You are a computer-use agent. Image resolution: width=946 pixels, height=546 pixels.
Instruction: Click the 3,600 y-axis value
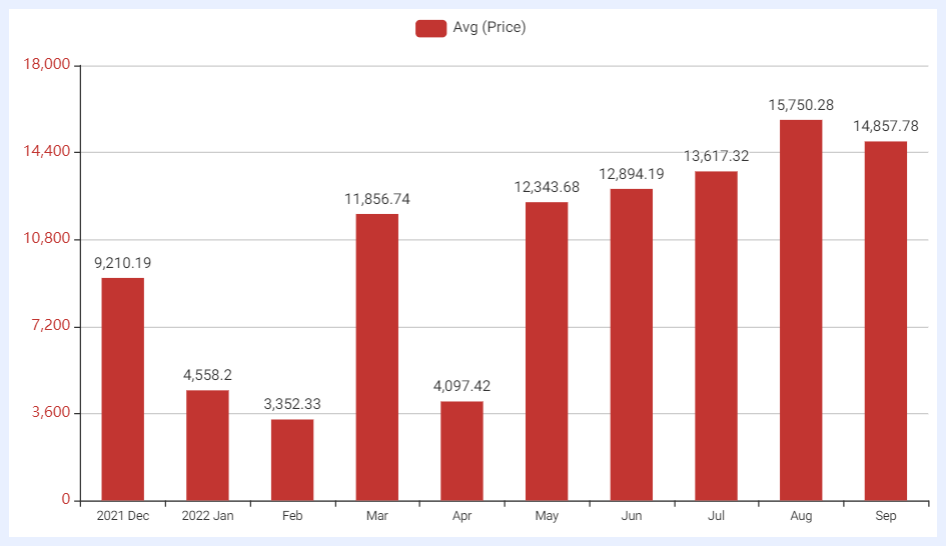pos(51,413)
